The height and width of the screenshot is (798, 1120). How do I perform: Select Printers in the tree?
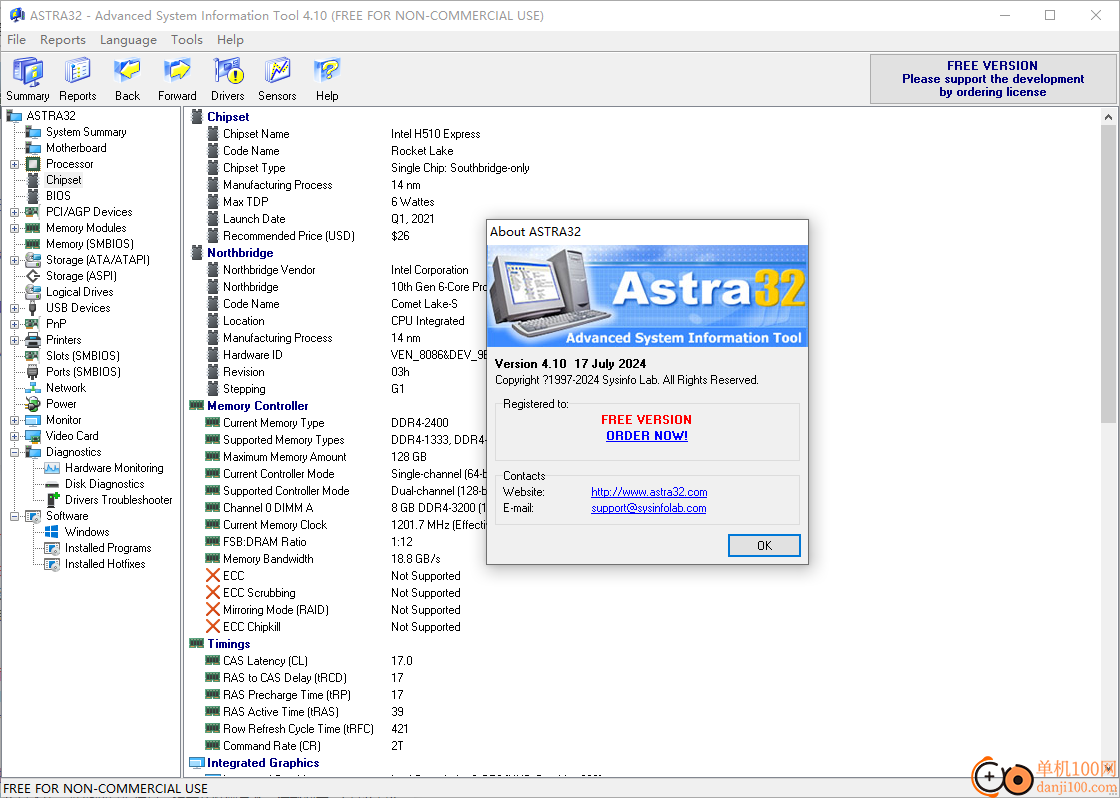tap(64, 340)
